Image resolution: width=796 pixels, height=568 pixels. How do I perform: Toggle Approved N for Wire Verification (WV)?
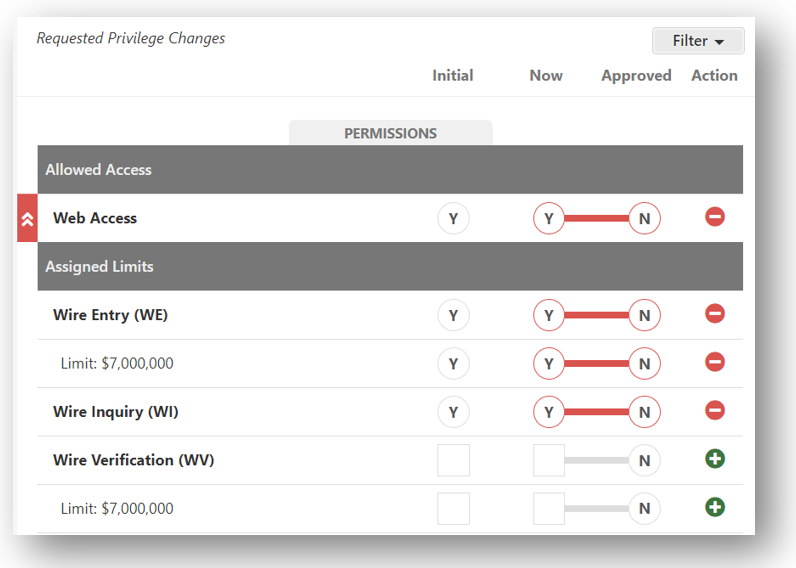click(x=644, y=460)
